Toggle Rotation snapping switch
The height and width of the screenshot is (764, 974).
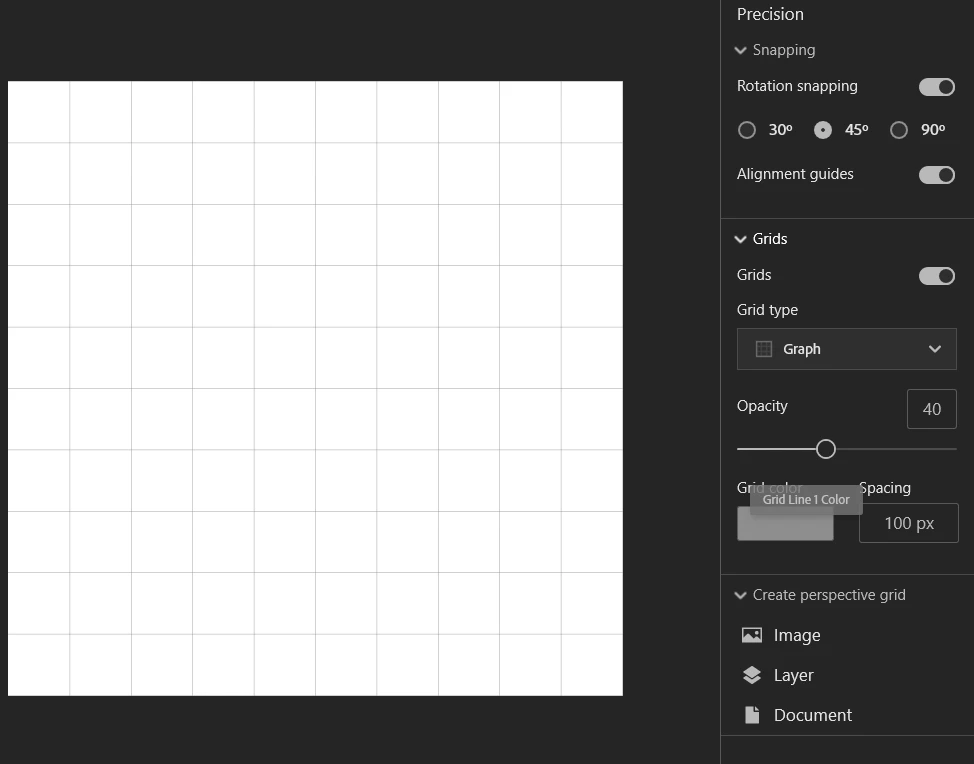[937, 87]
